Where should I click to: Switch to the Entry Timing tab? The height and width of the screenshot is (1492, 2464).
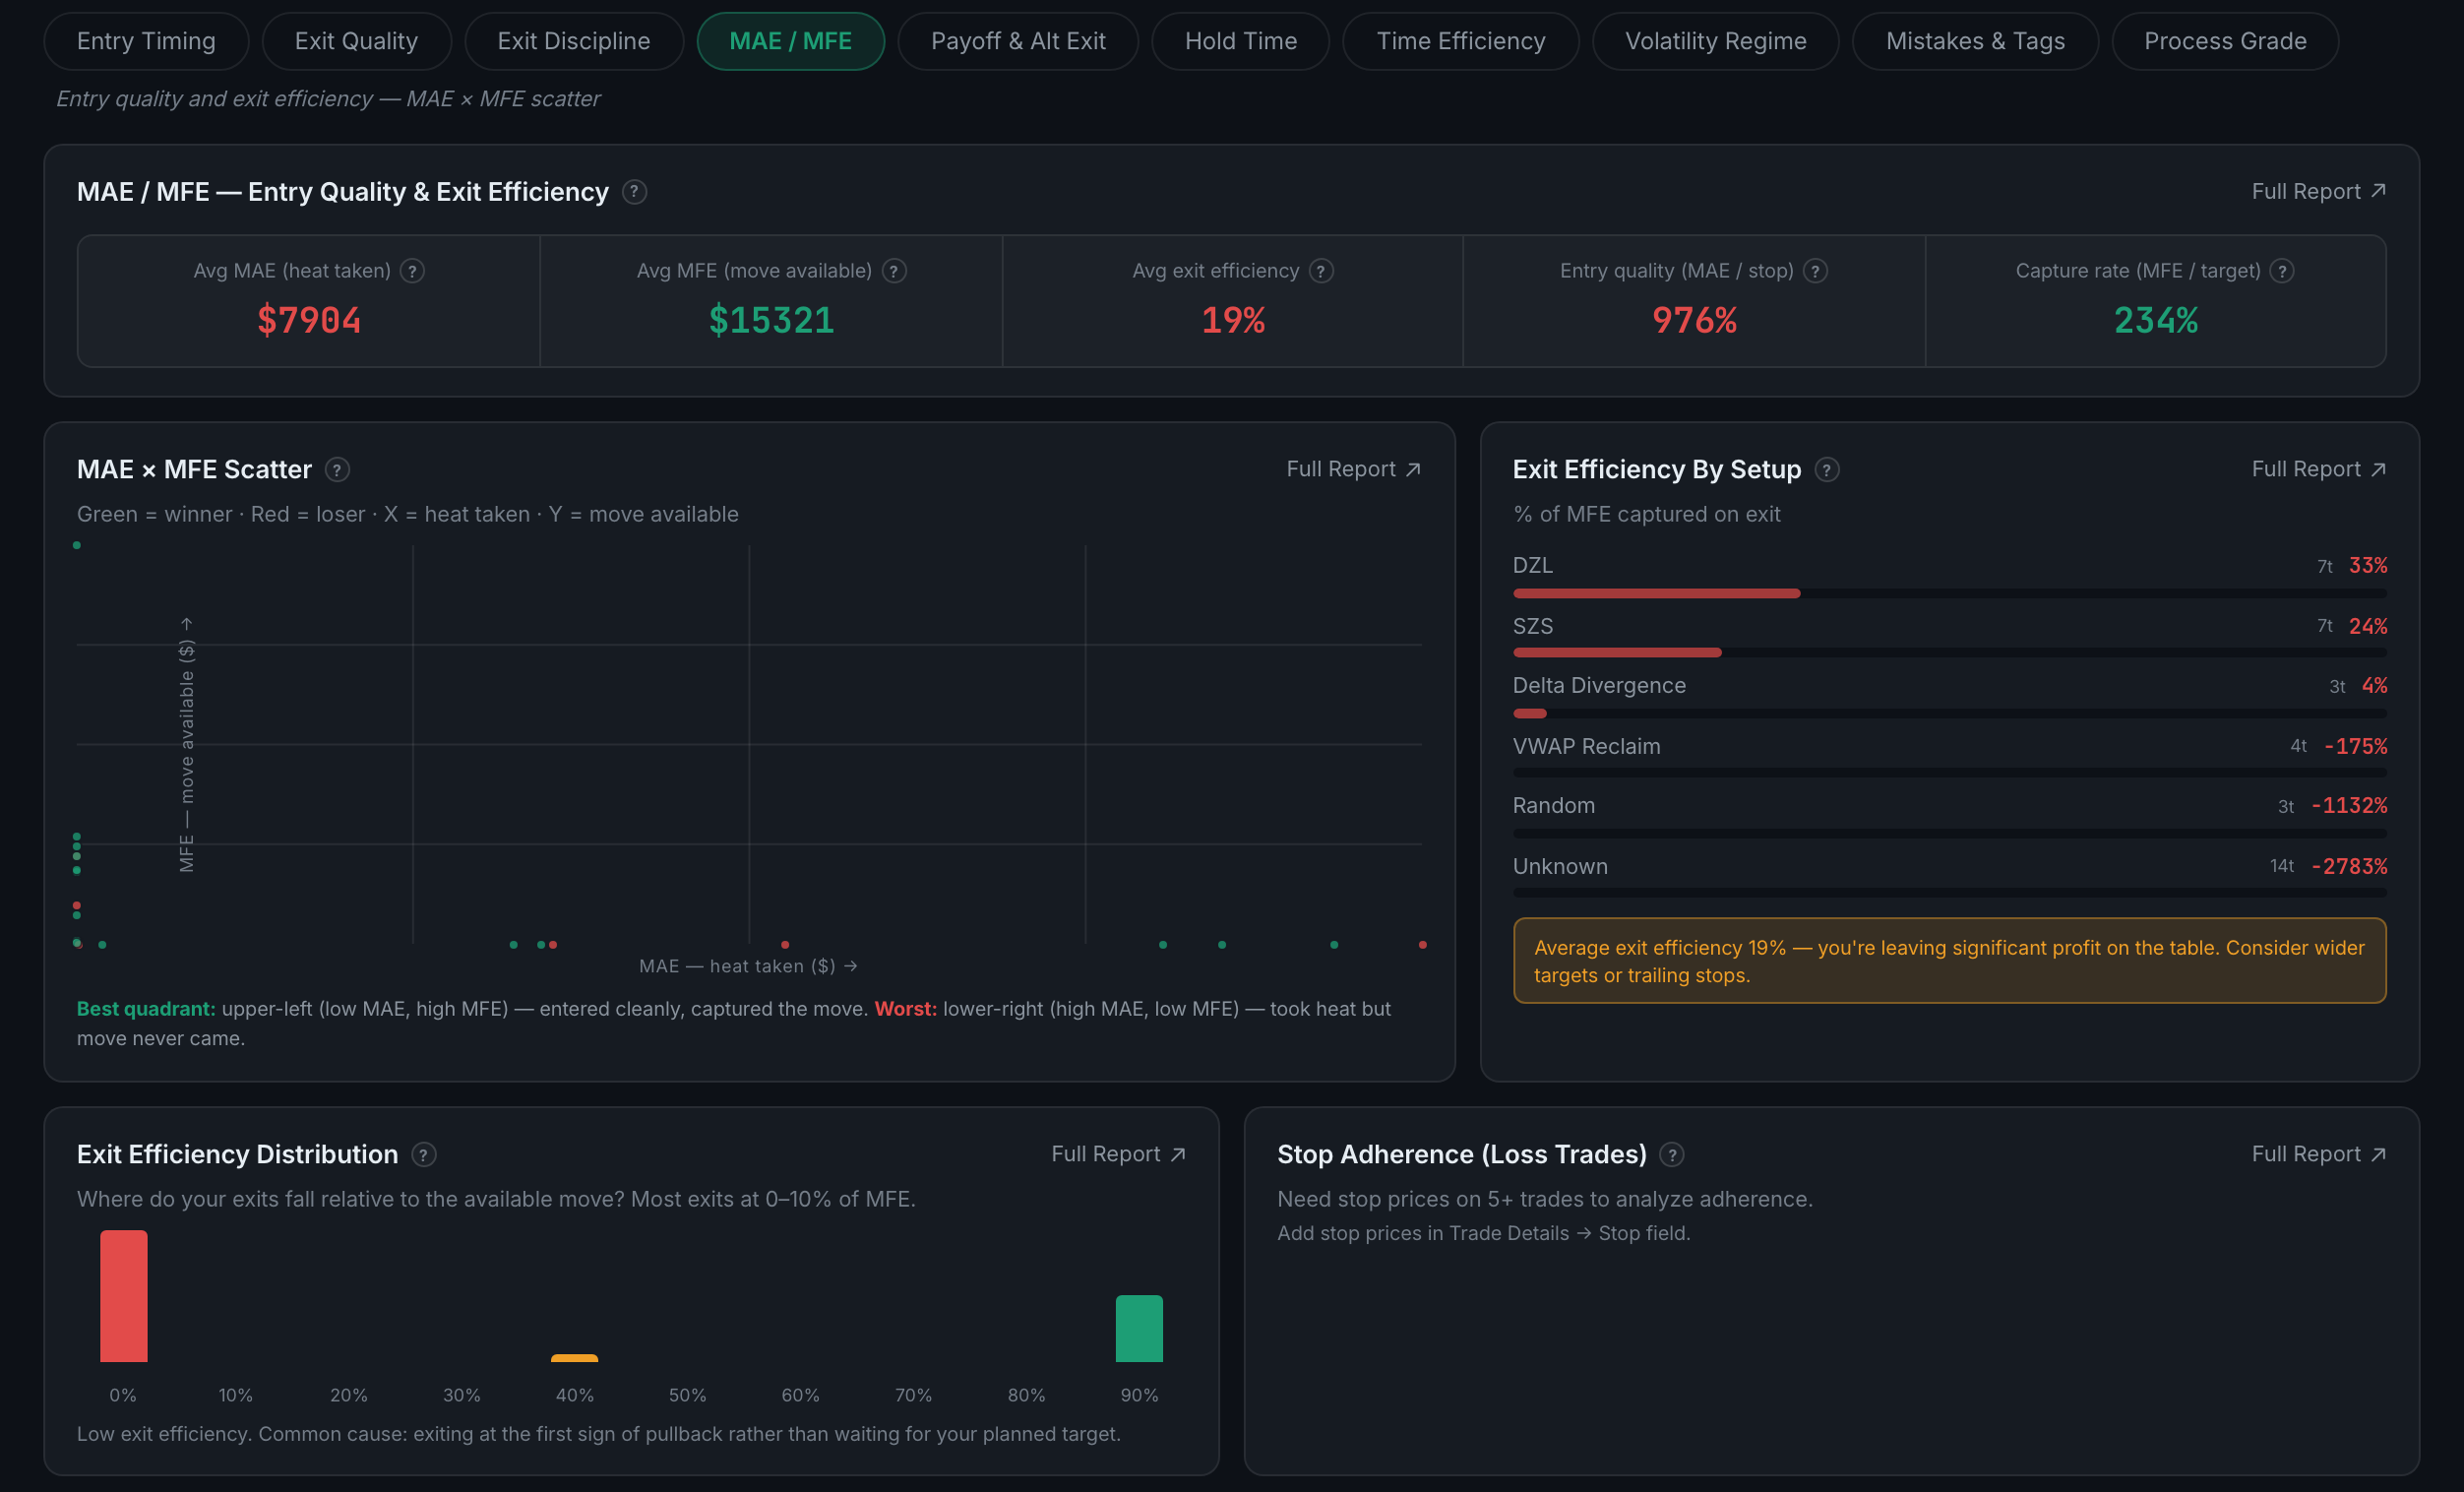pyautogui.click(x=146, y=41)
